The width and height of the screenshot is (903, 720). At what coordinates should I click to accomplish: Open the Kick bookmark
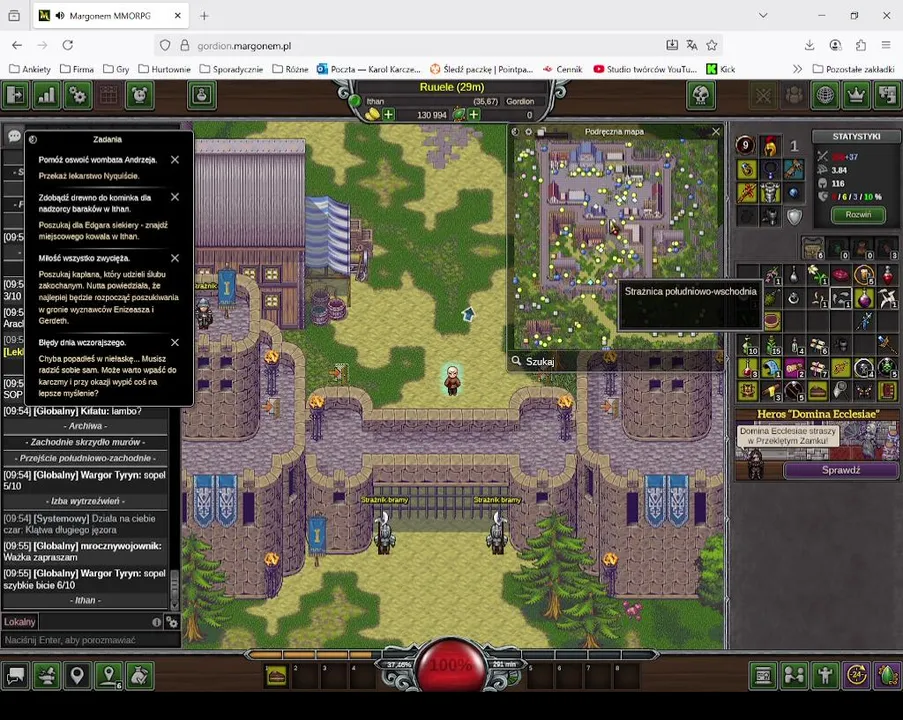pos(721,69)
